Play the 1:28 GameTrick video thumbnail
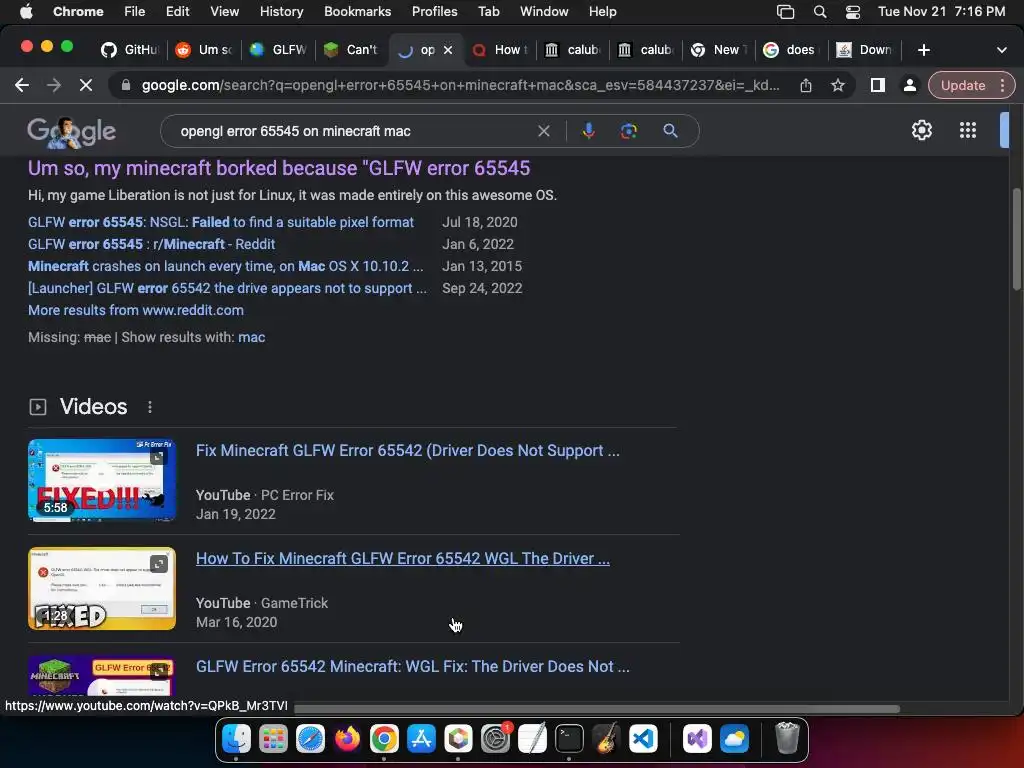The height and width of the screenshot is (768, 1024). click(x=102, y=588)
